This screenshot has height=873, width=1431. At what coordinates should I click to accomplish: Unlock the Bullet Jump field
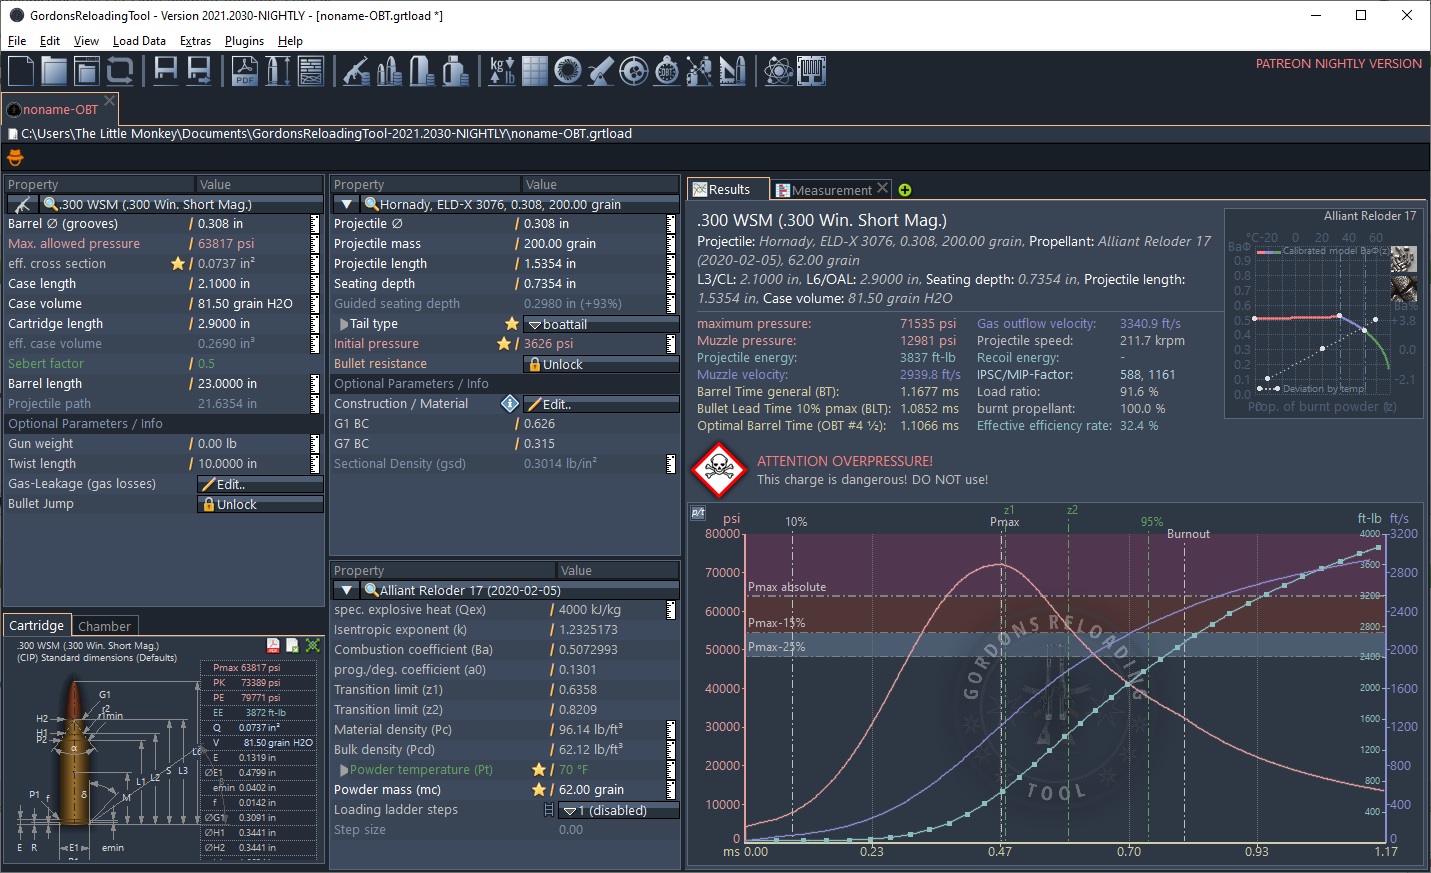[x=260, y=504]
